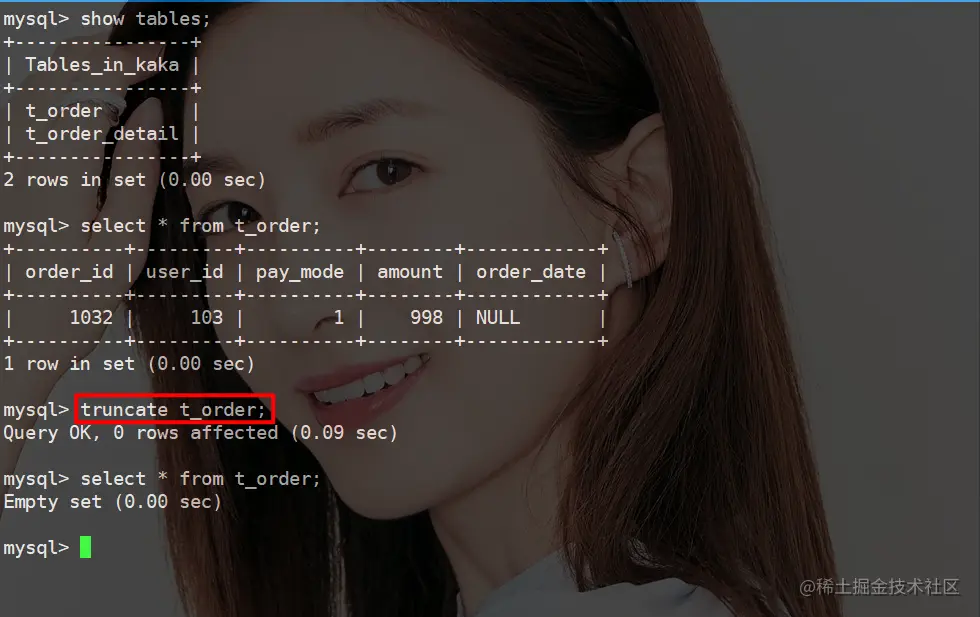Click the 'show tables;' command text
This screenshot has width=980, height=617.
[145, 19]
